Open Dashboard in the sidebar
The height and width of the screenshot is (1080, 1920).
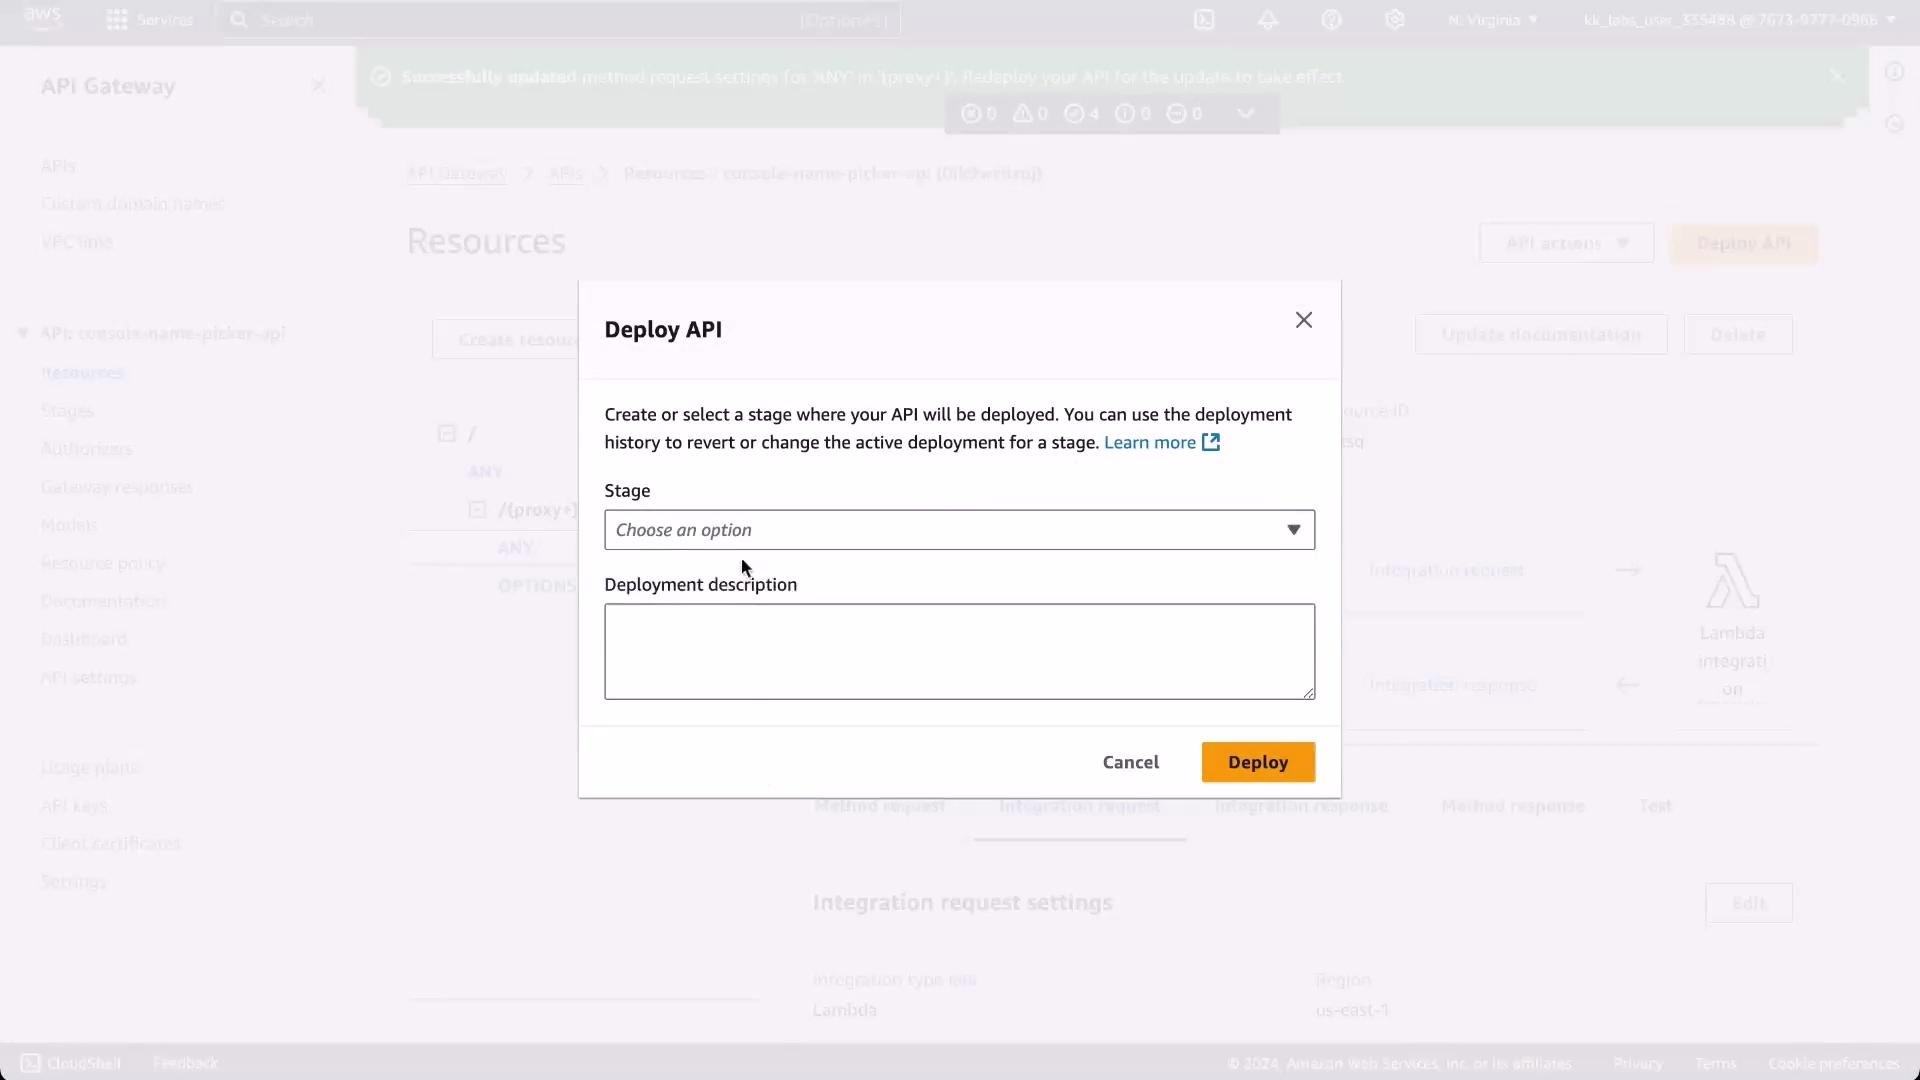pos(84,639)
